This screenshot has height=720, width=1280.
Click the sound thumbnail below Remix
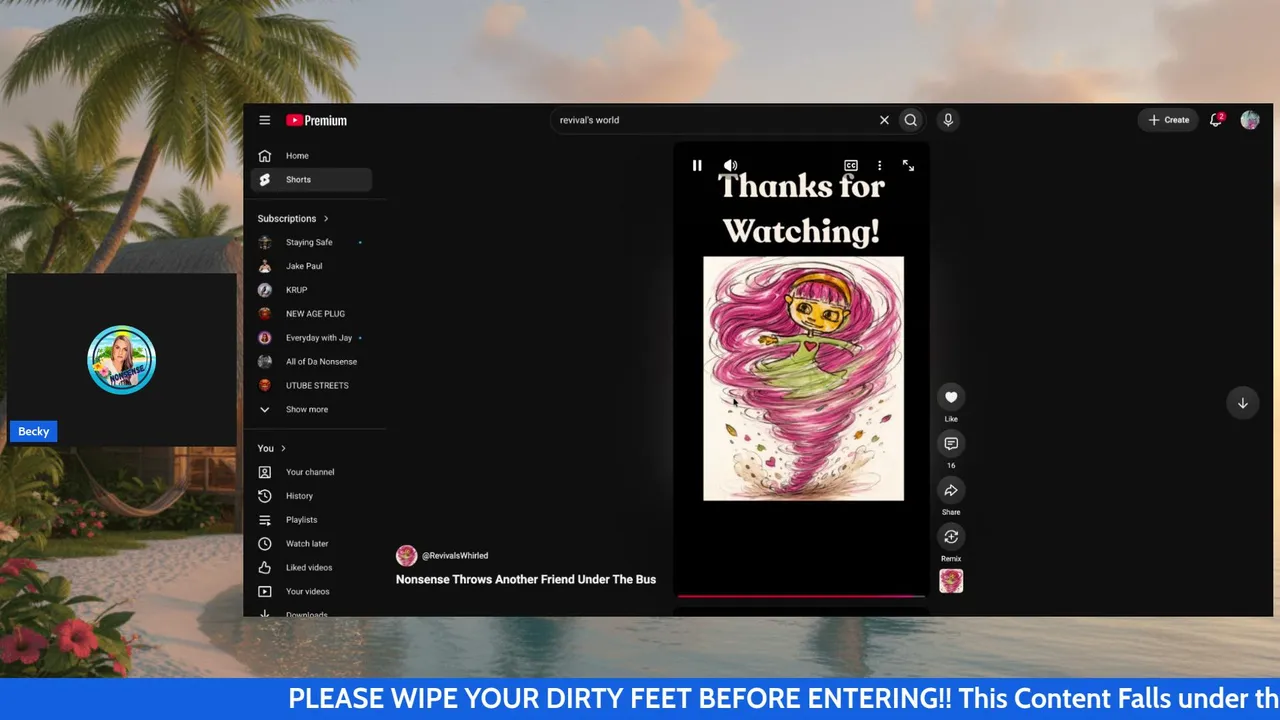pos(951,581)
